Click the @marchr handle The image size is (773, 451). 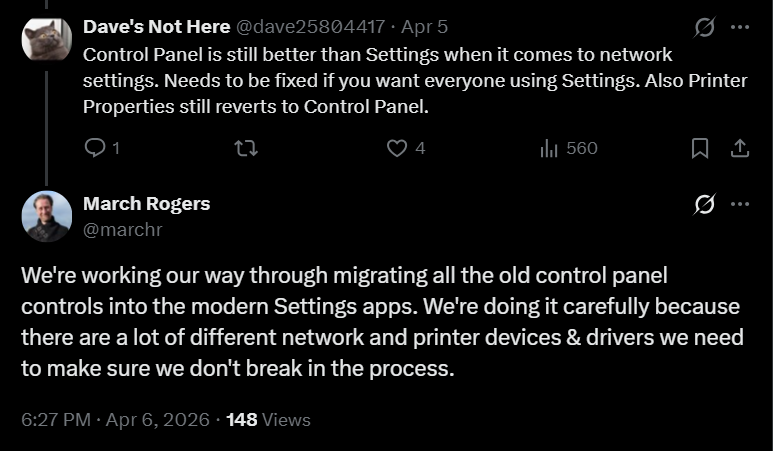[x=122, y=230]
